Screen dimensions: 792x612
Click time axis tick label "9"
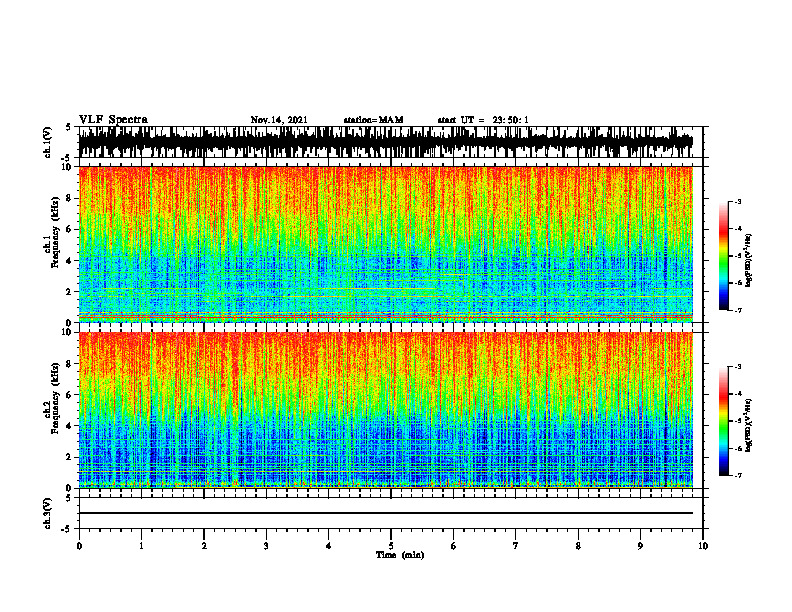pos(640,546)
